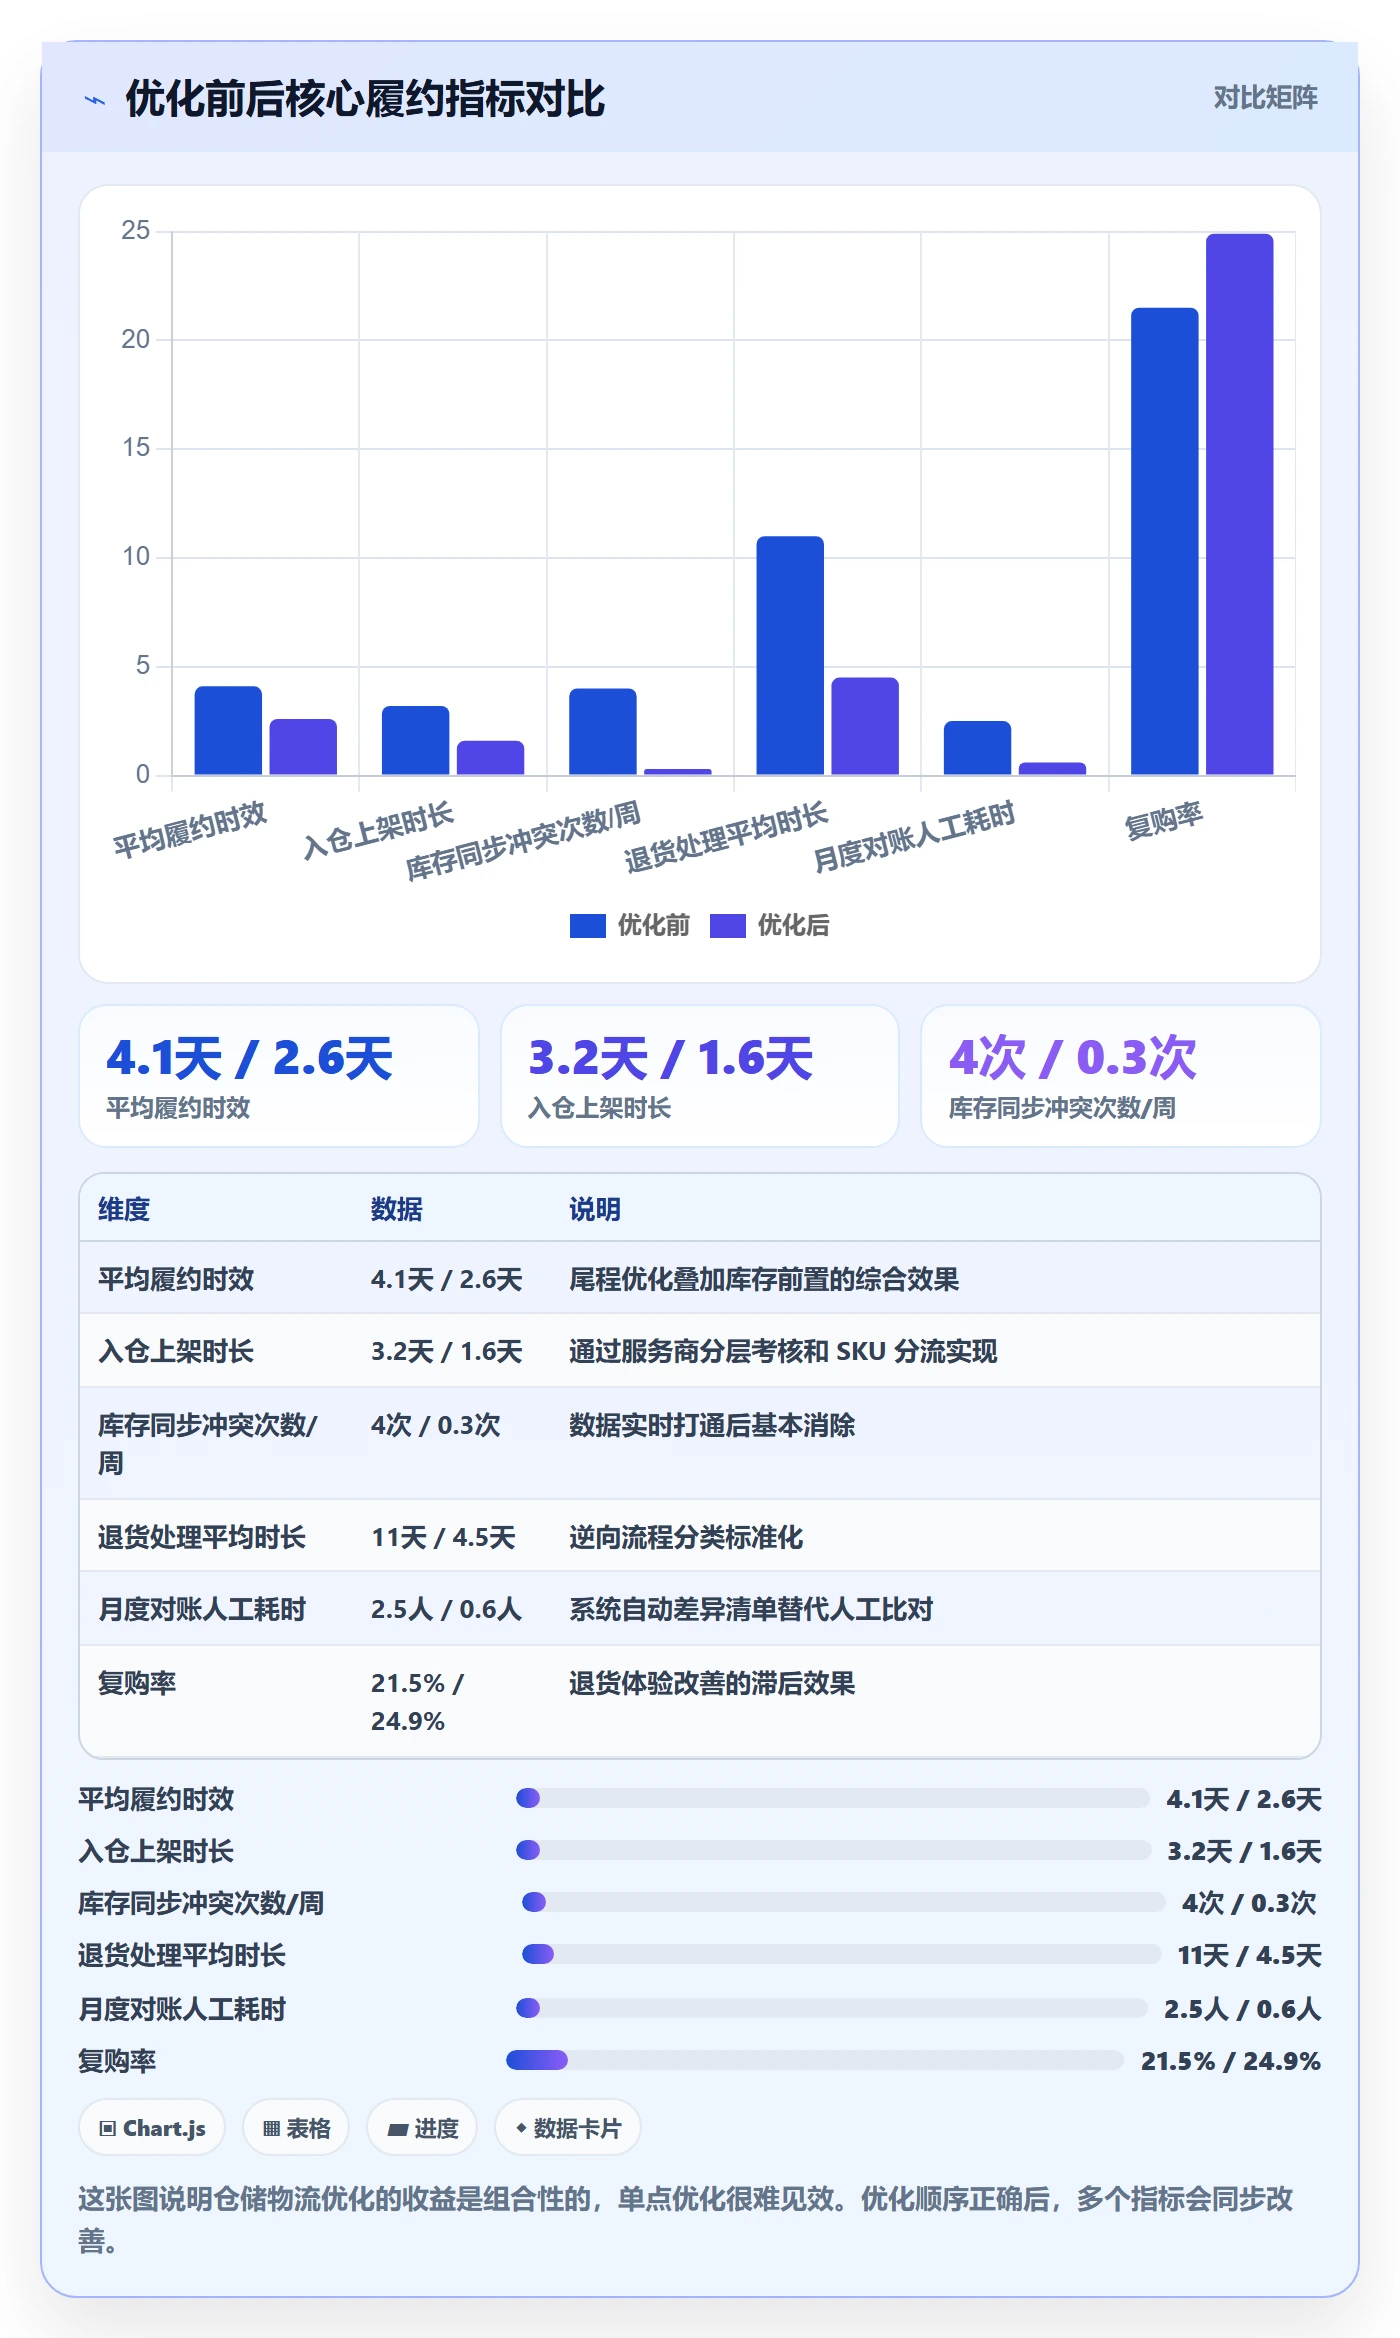Click the 月度对账人工耗时 progress bar
This screenshot has width=1400, height=2338.
(x=831, y=2008)
